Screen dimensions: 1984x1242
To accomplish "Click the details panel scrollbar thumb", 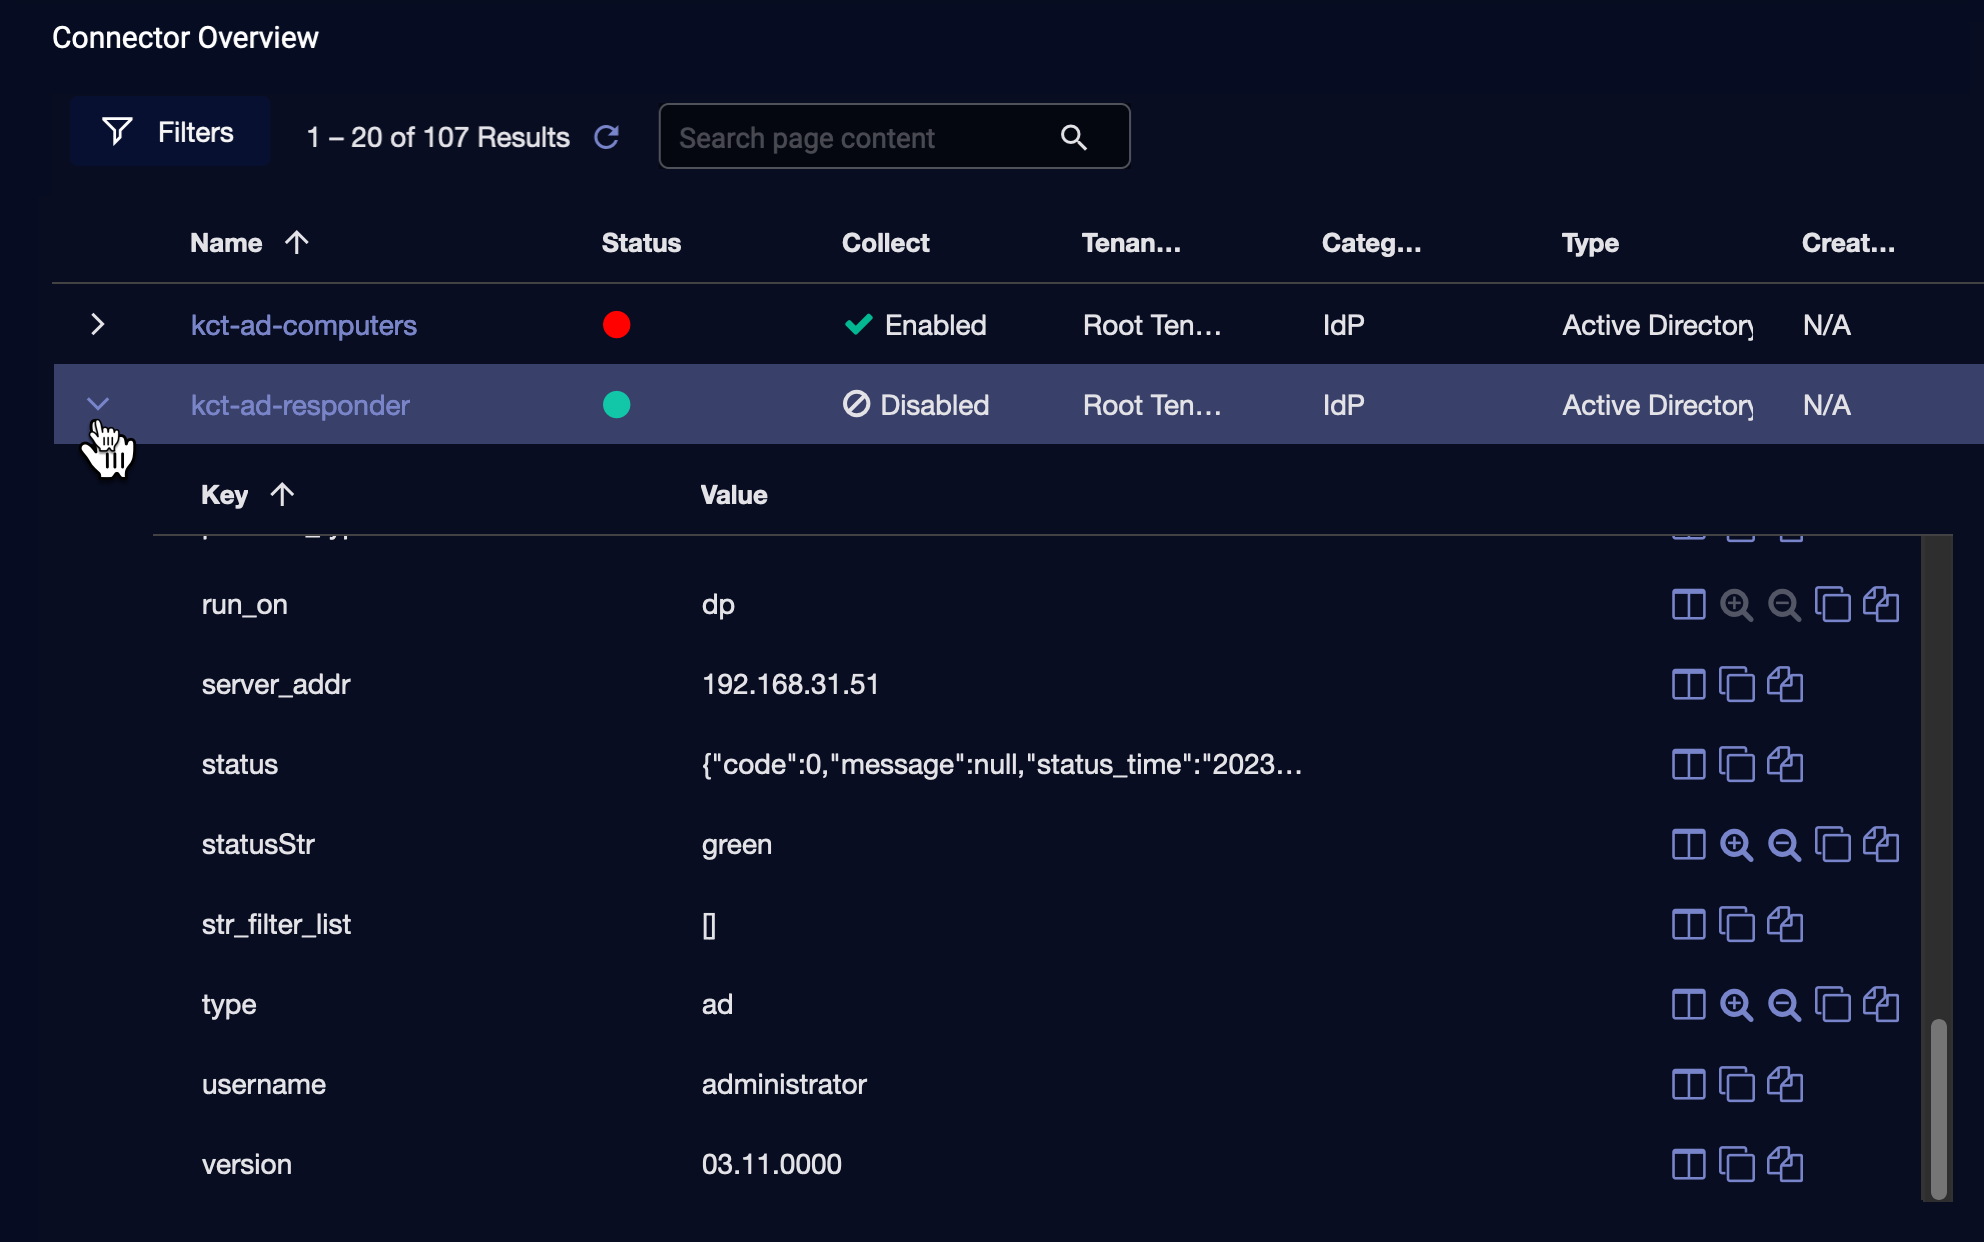I will tap(1938, 1108).
